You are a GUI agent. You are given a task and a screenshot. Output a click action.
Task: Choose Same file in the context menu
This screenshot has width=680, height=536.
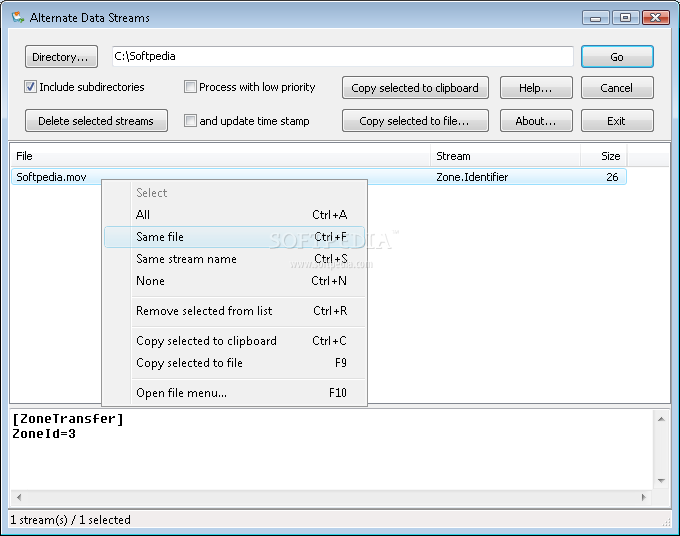[x=235, y=237]
